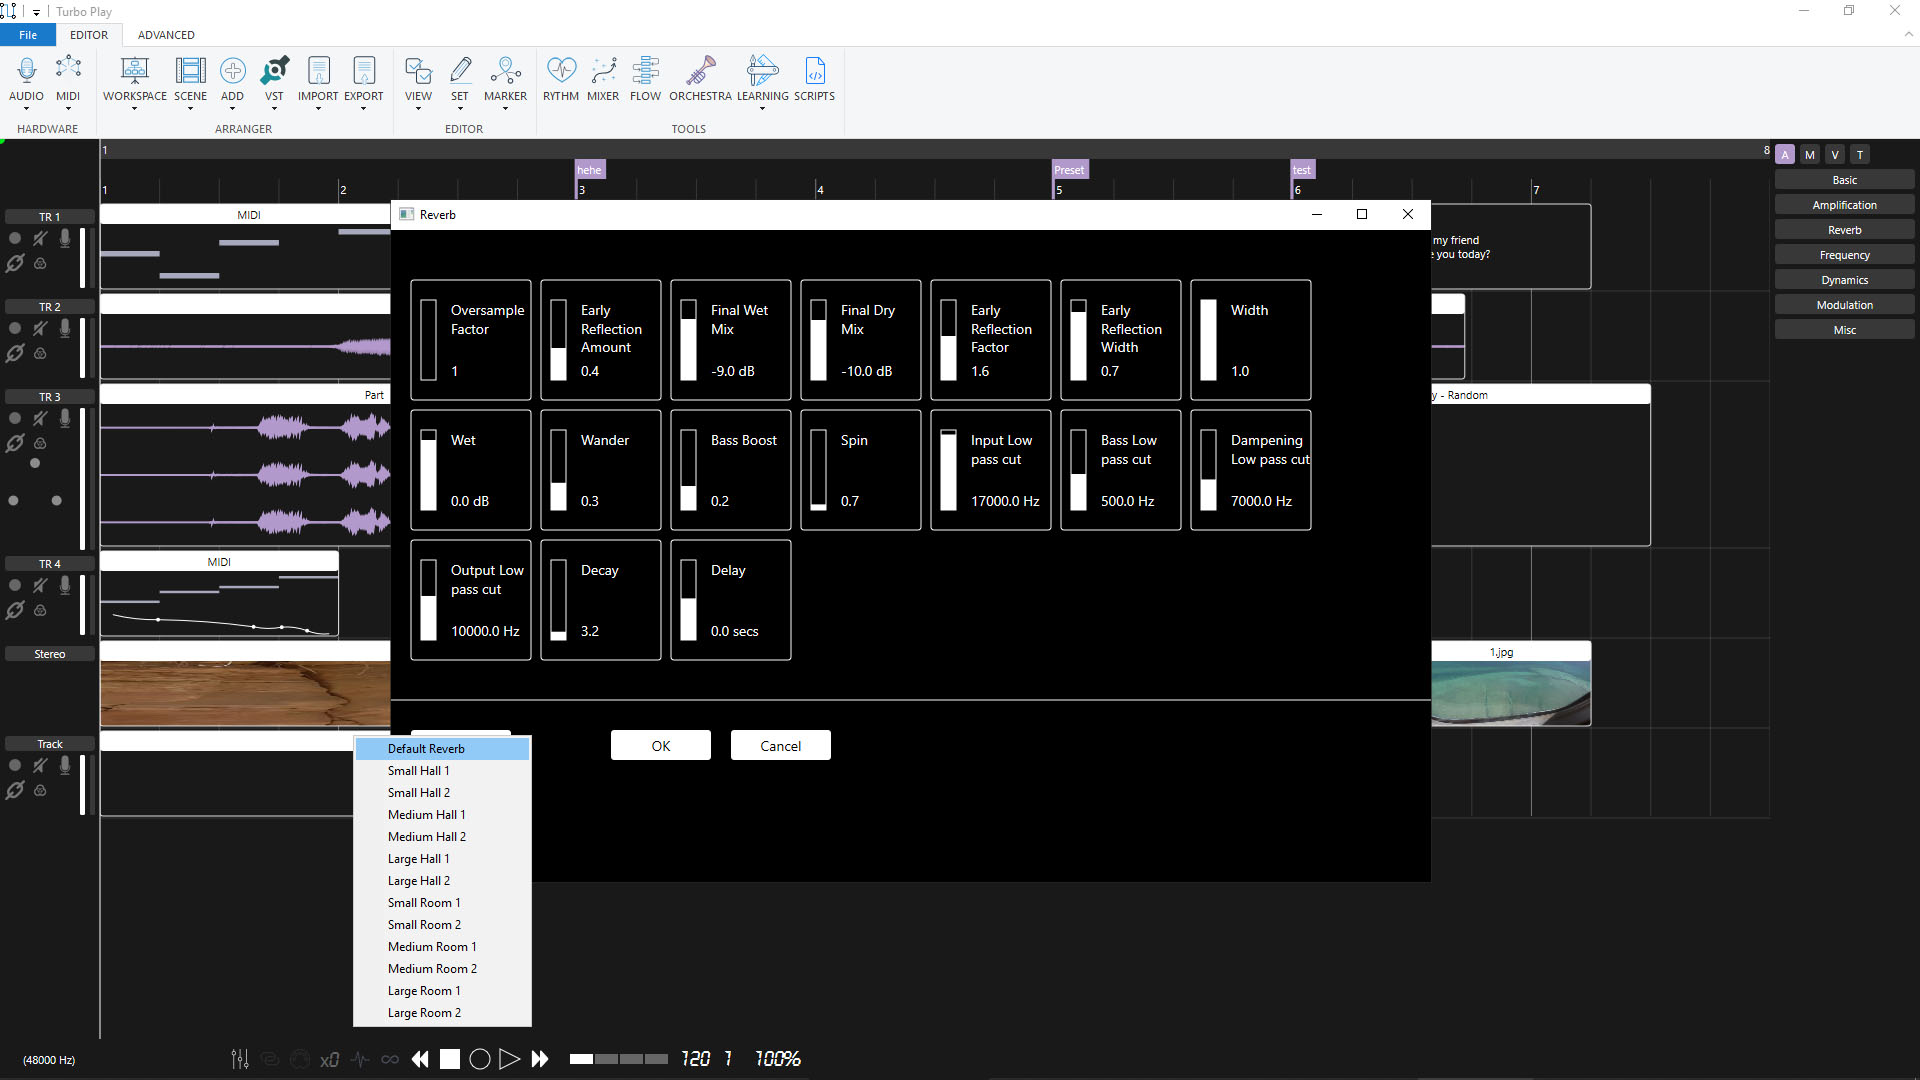1920x1080 pixels.
Task: Open the MIXER tool
Action: 603,80
